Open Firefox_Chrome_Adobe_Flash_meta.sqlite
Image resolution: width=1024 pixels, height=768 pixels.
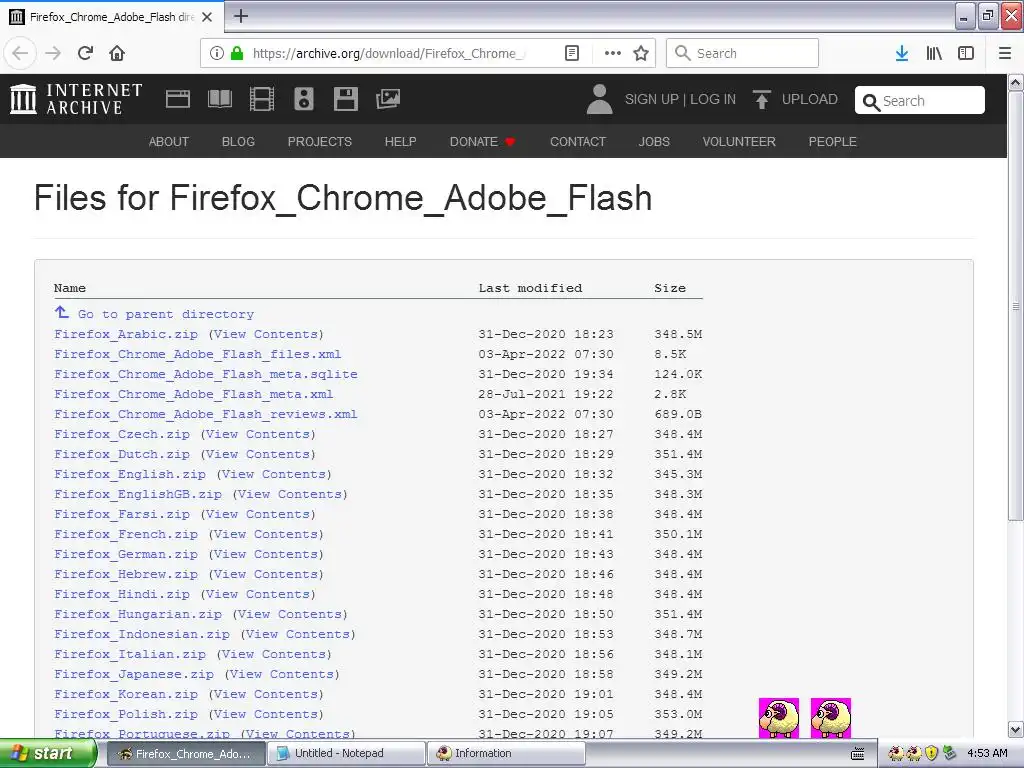(x=206, y=374)
